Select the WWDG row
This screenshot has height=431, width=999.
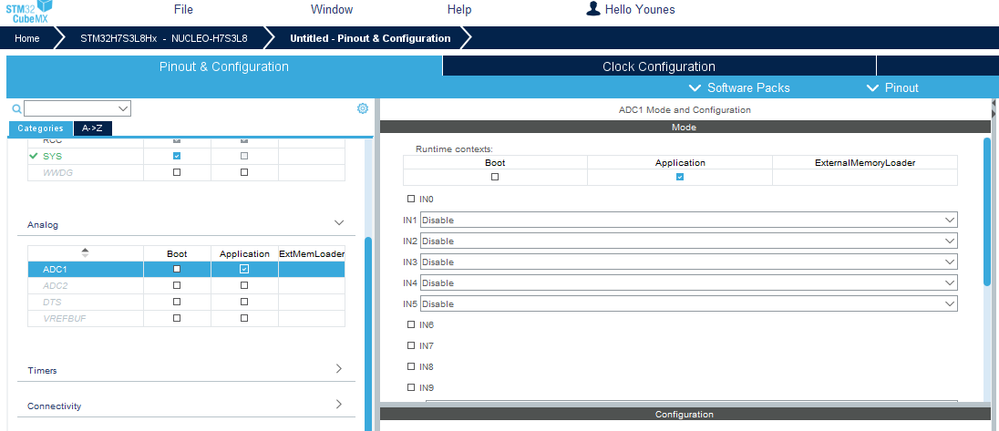point(186,172)
